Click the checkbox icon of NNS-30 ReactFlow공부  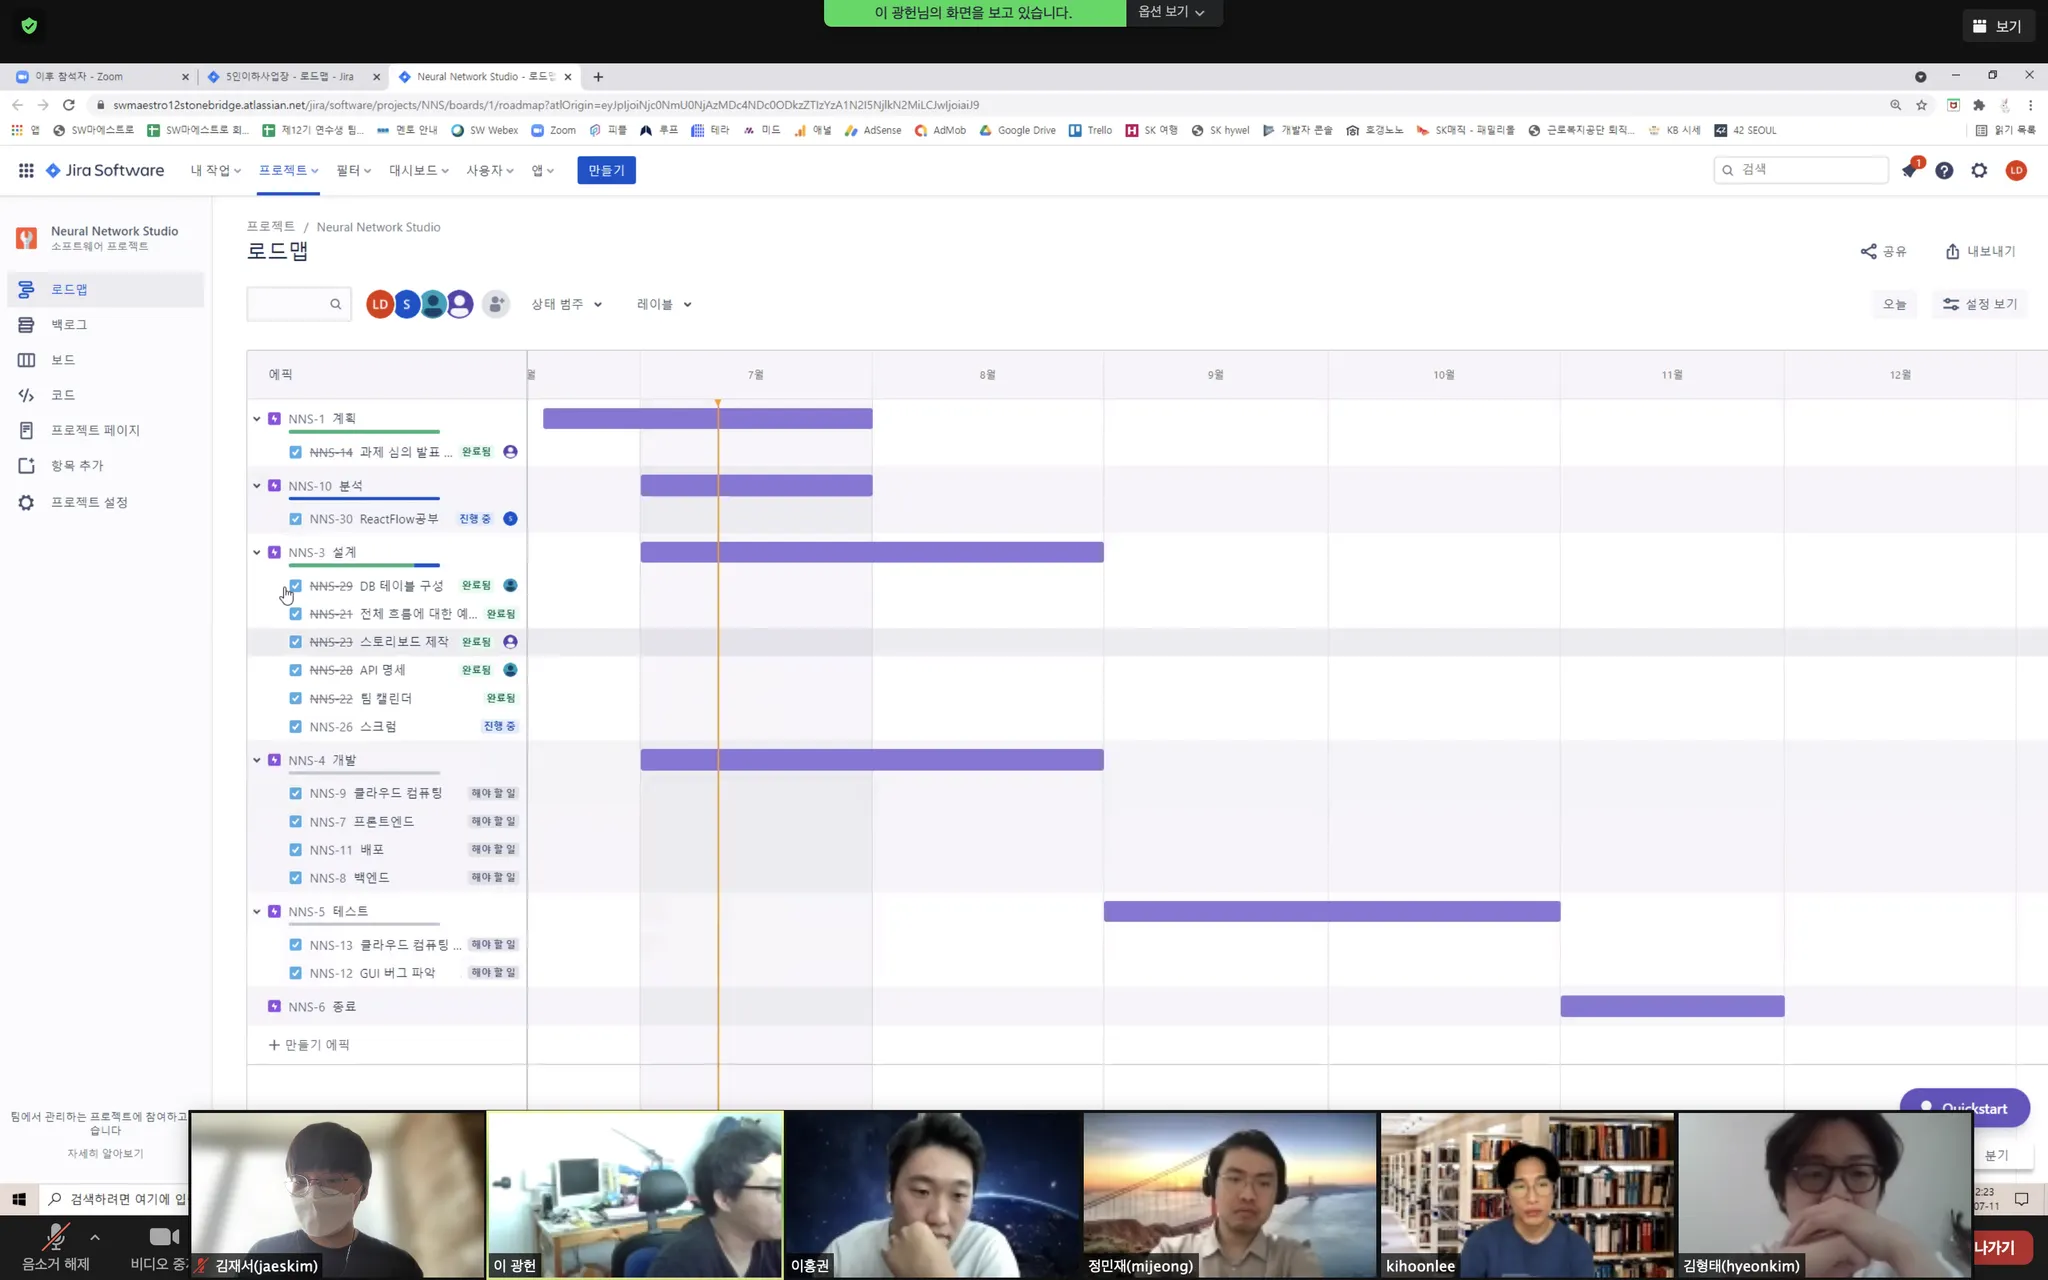pyautogui.click(x=295, y=519)
